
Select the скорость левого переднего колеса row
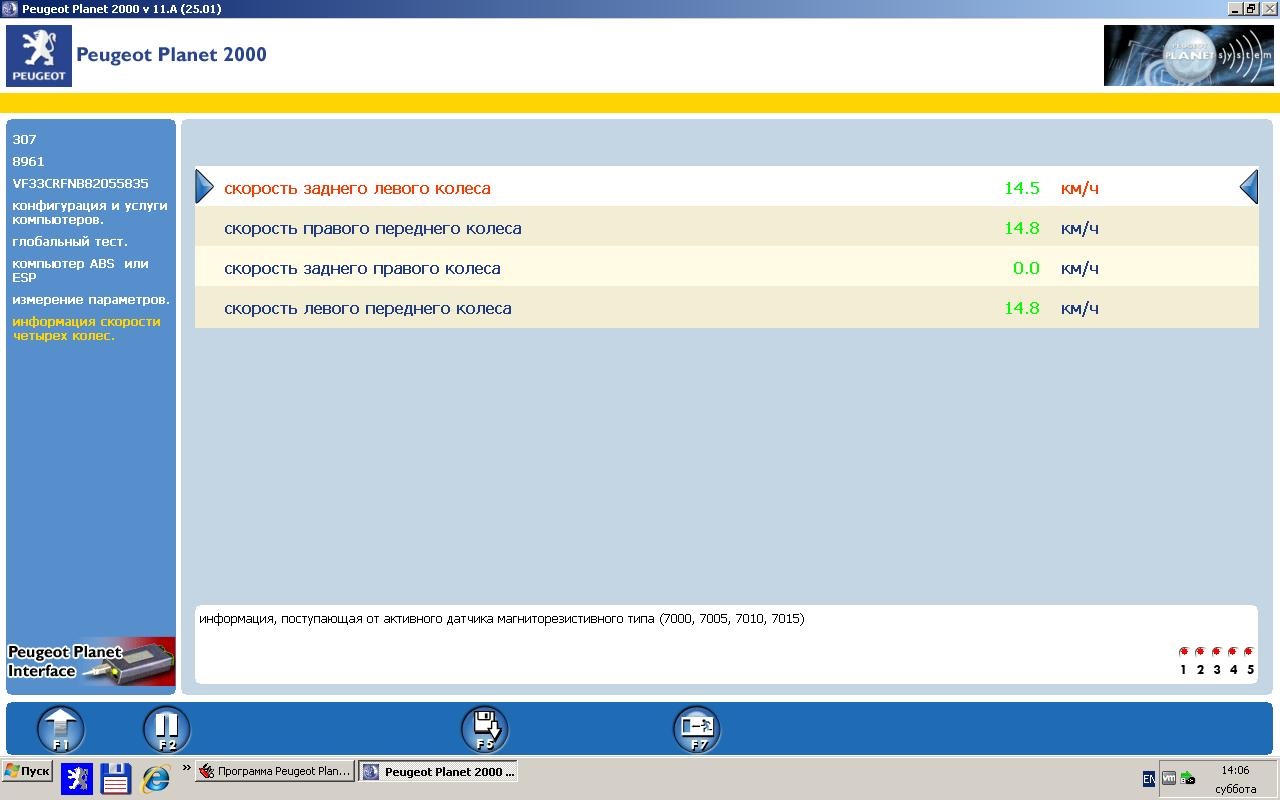727,307
